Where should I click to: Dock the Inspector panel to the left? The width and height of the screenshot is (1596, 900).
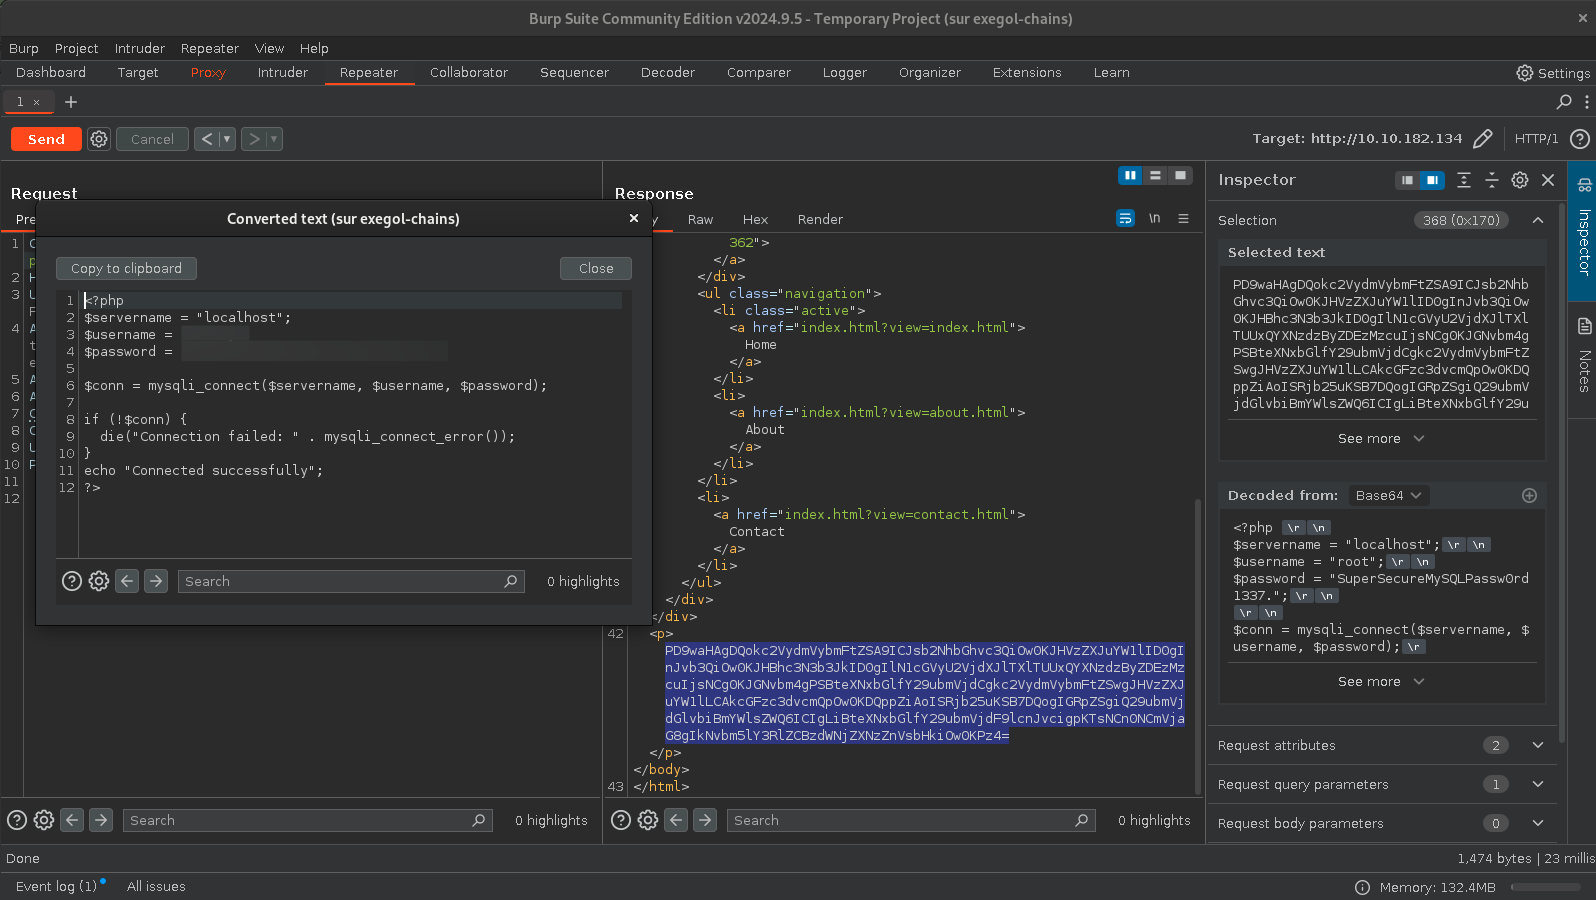1407,180
